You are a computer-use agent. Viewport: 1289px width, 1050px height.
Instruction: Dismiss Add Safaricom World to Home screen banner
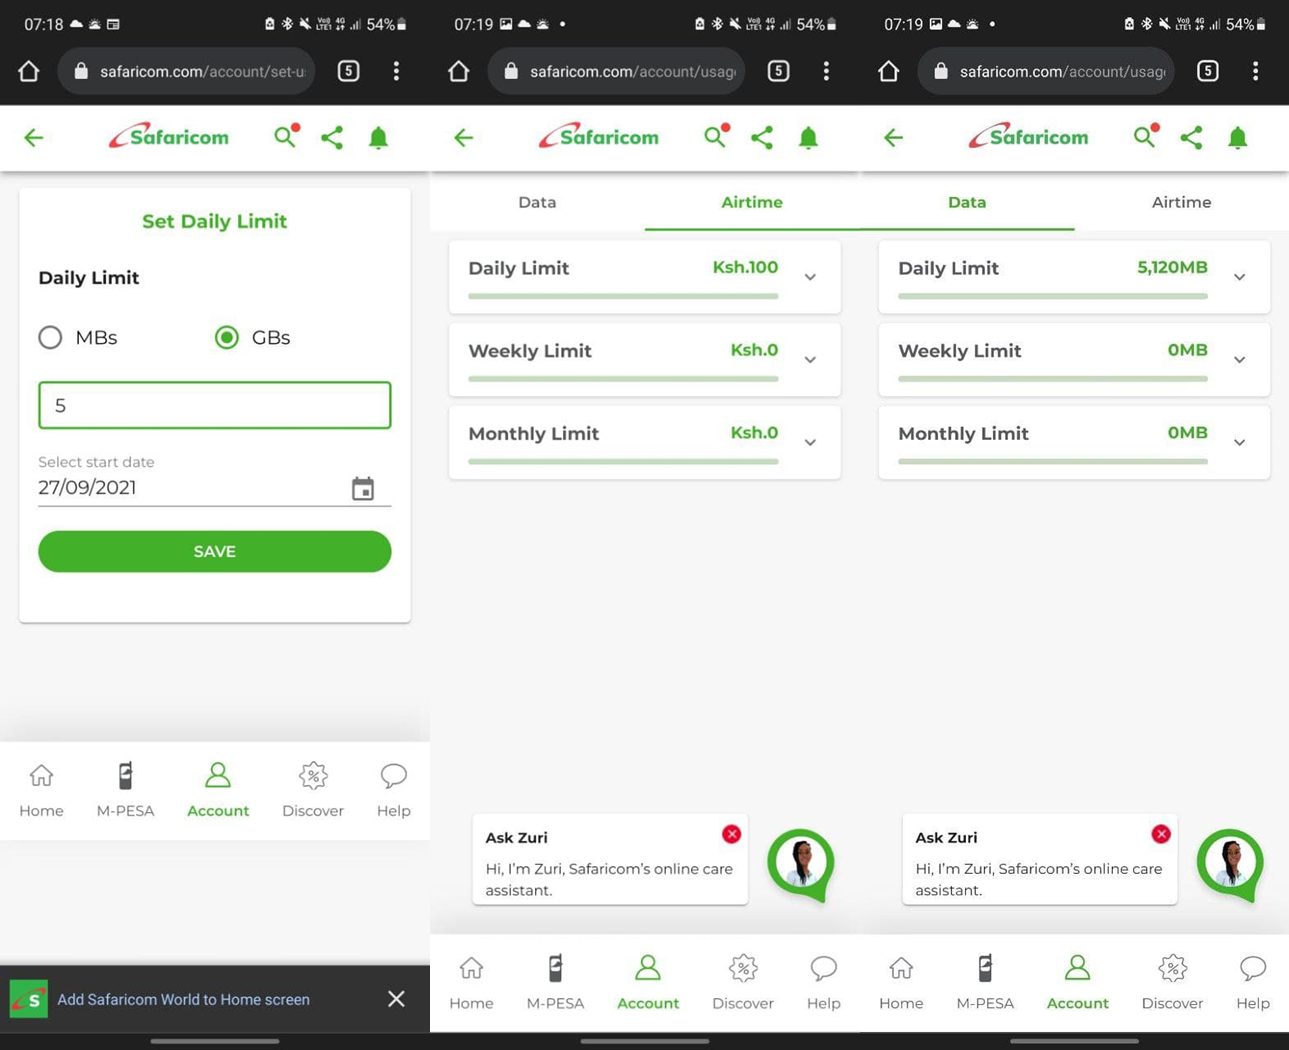click(396, 999)
